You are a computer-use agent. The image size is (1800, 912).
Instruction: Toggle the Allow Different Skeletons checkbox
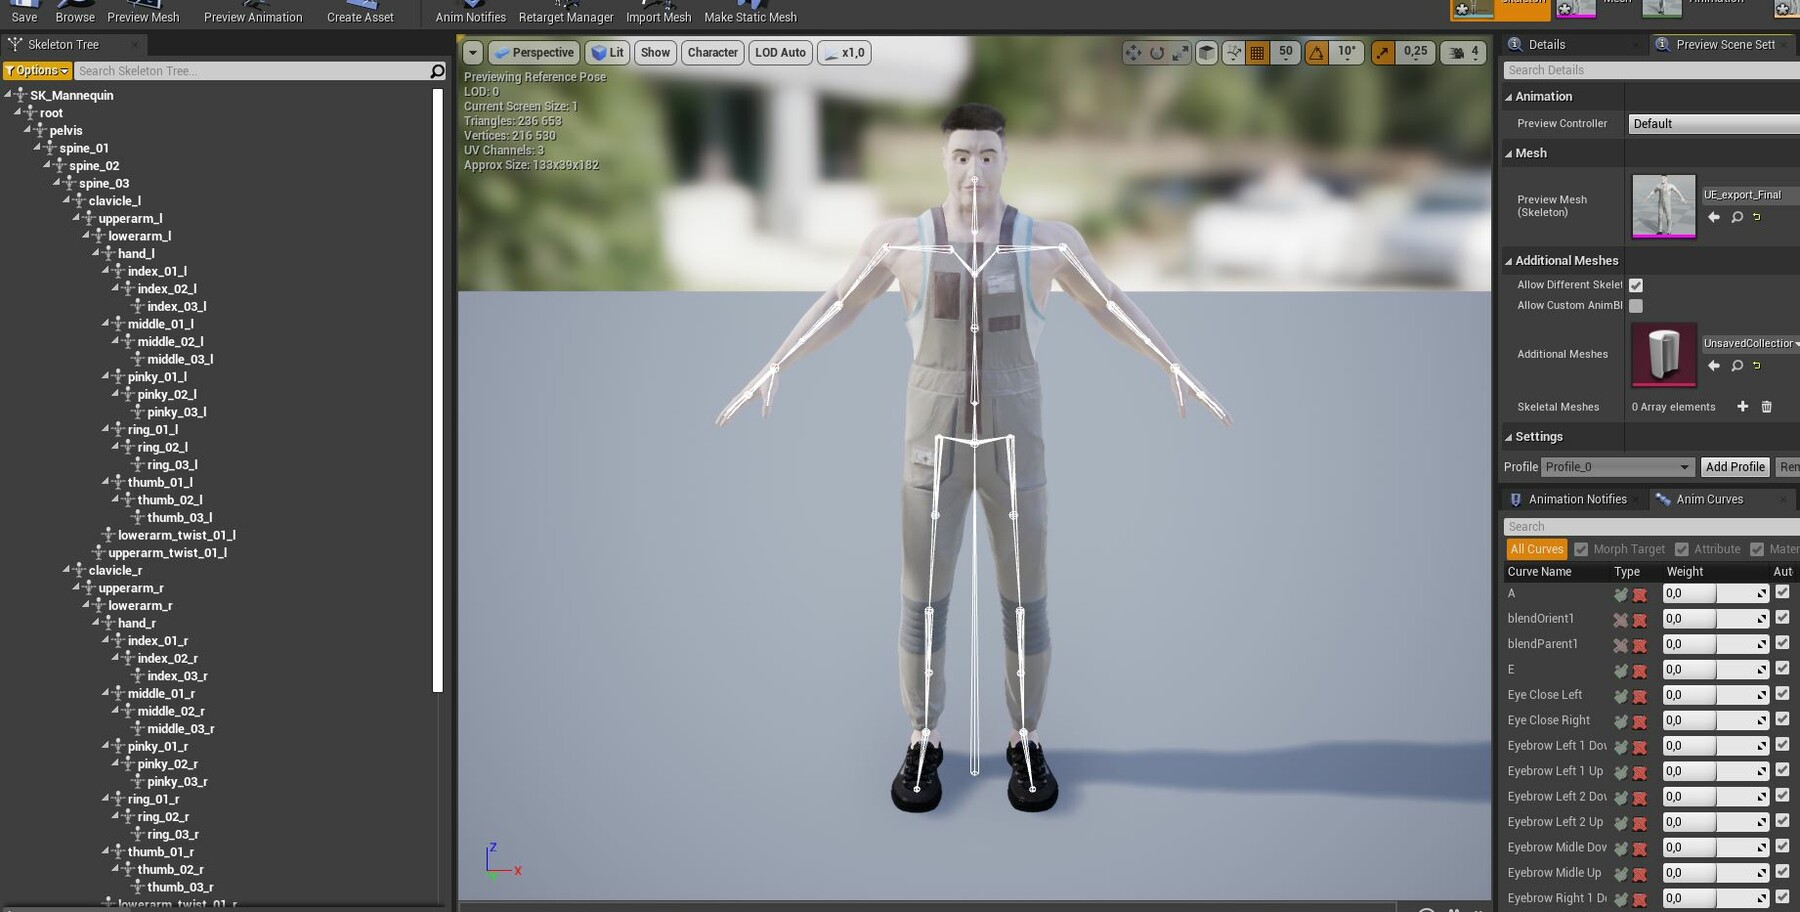tap(1636, 285)
